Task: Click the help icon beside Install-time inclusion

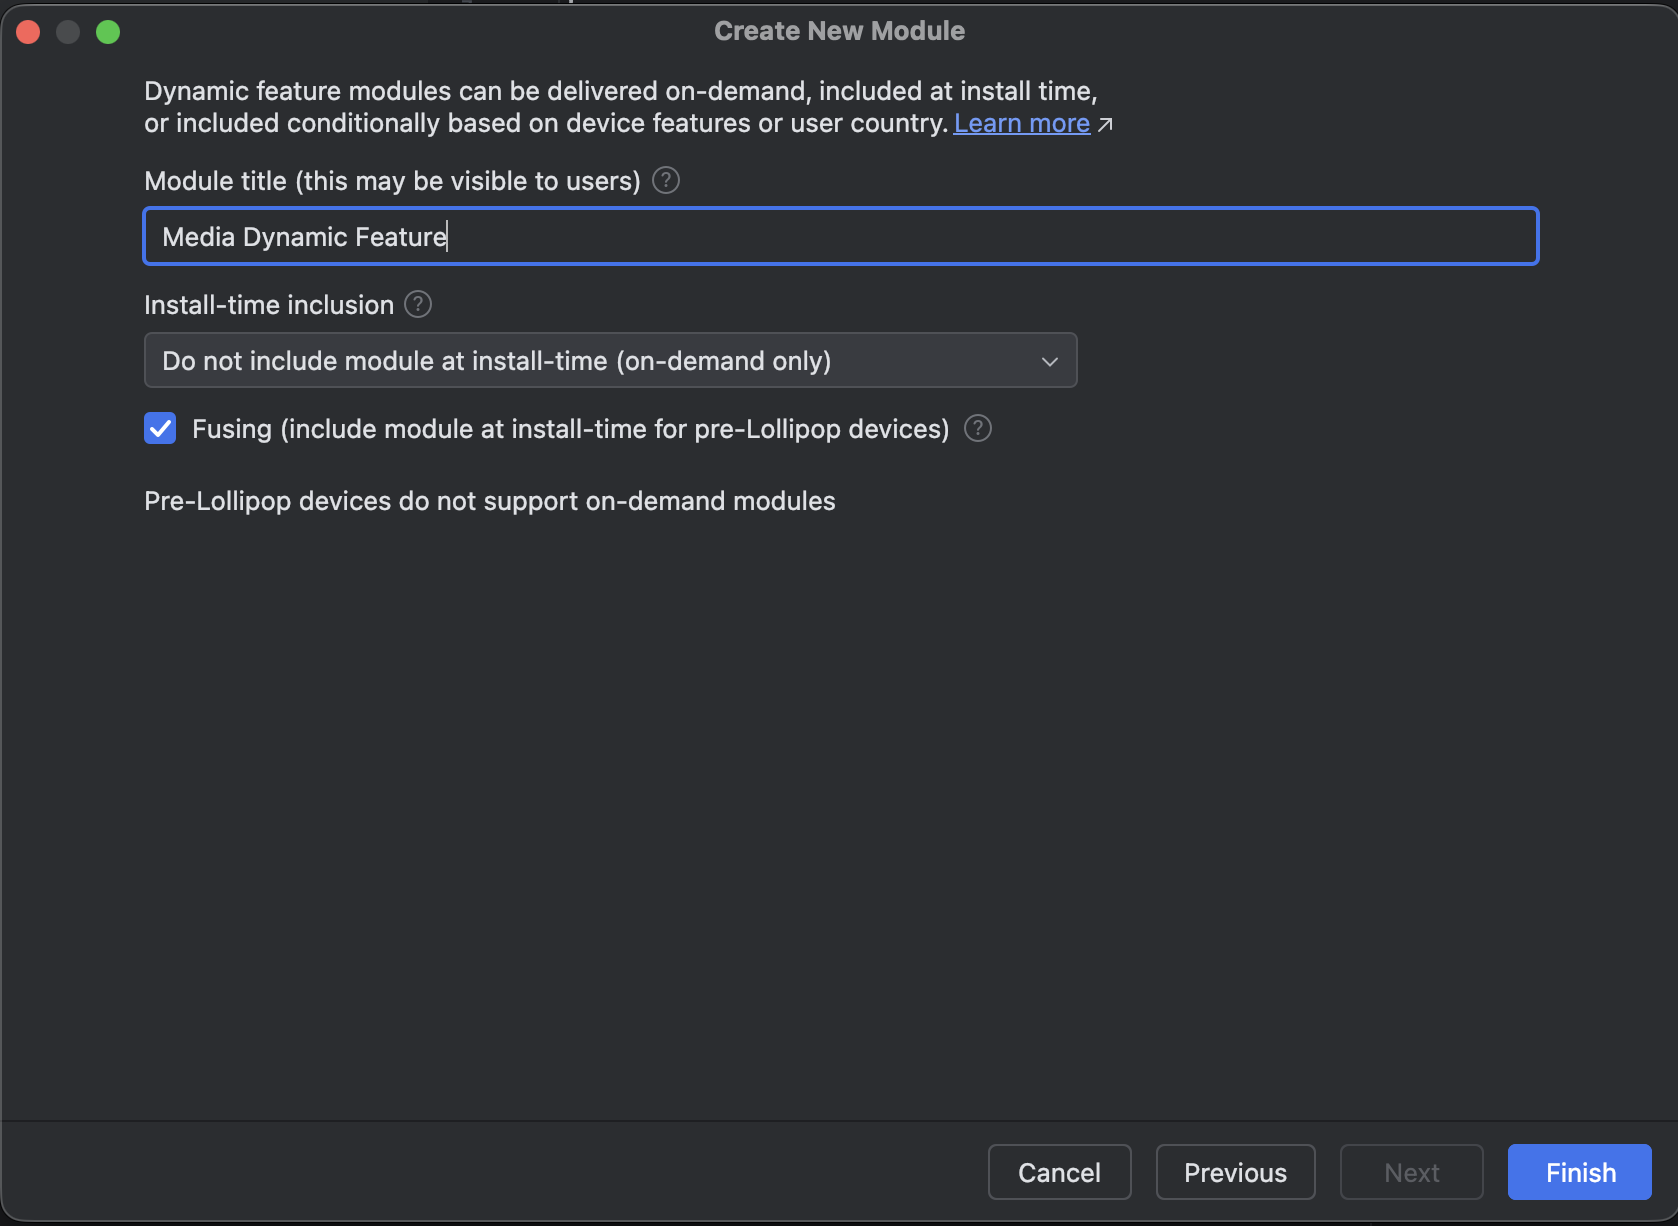Action: pos(418,305)
